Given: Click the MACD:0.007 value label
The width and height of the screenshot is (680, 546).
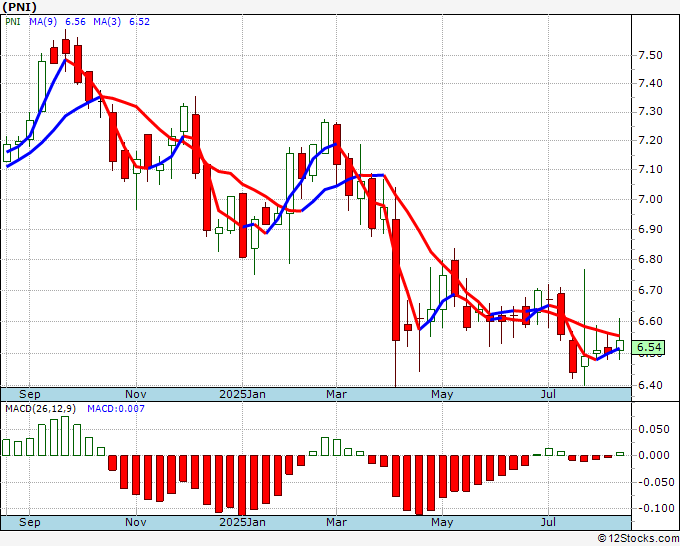Looking at the screenshot, I should [x=116, y=409].
